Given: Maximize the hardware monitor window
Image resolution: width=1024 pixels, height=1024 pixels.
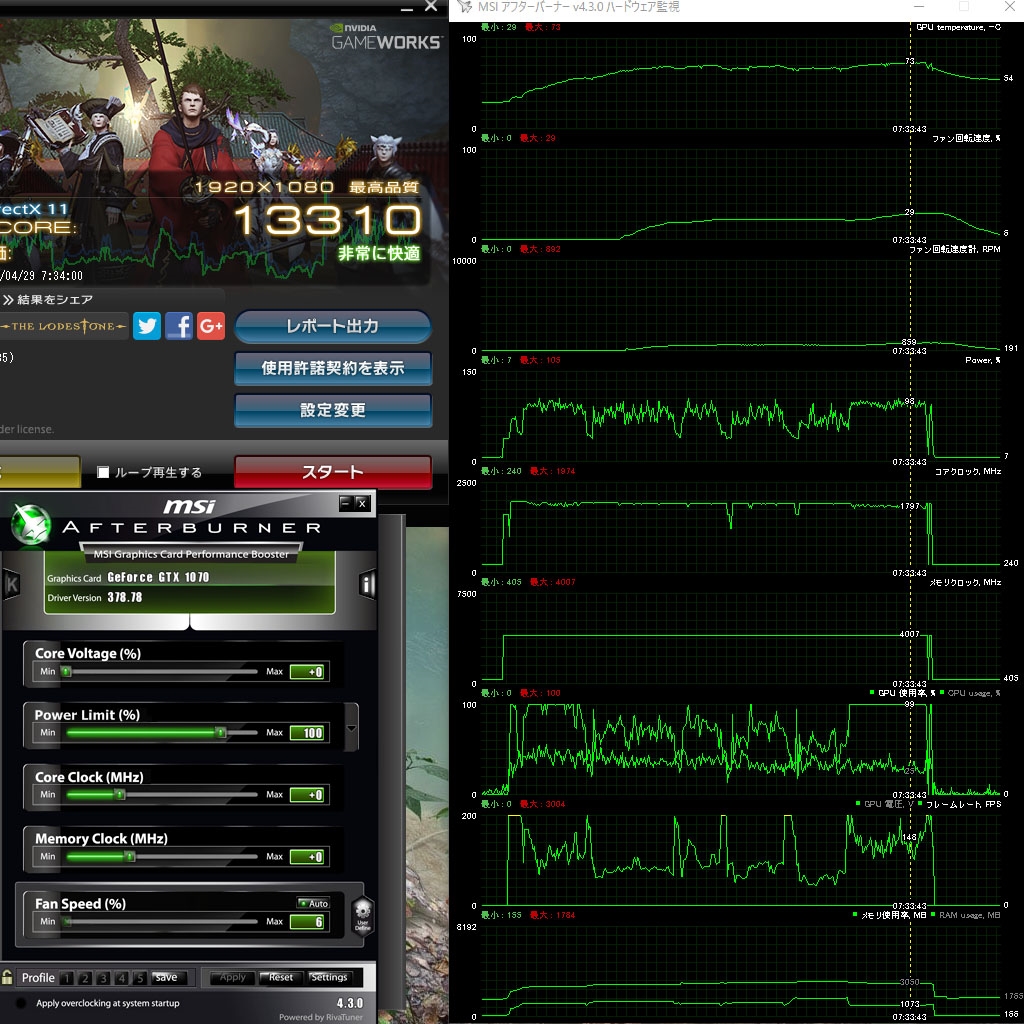Looking at the screenshot, I should coord(963,7).
